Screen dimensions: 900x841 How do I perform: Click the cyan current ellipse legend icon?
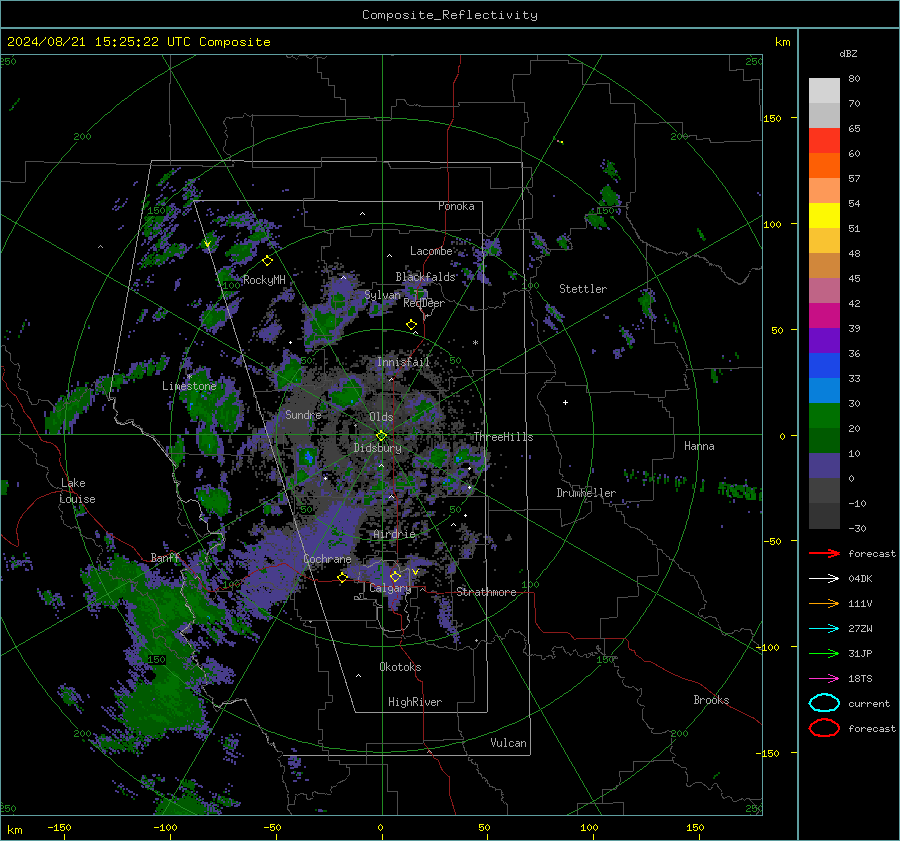(x=824, y=703)
